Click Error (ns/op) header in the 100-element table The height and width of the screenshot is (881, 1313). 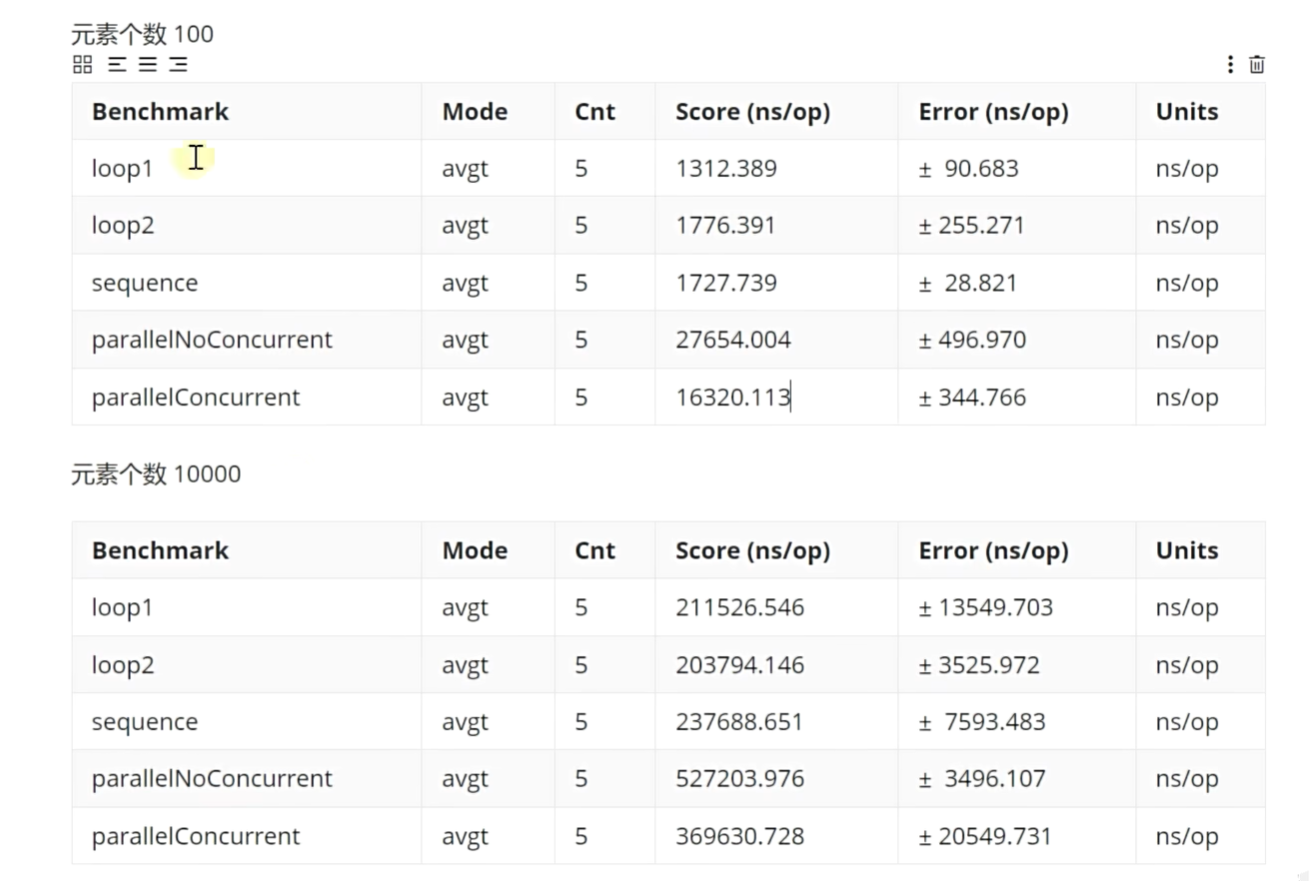tap(993, 112)
